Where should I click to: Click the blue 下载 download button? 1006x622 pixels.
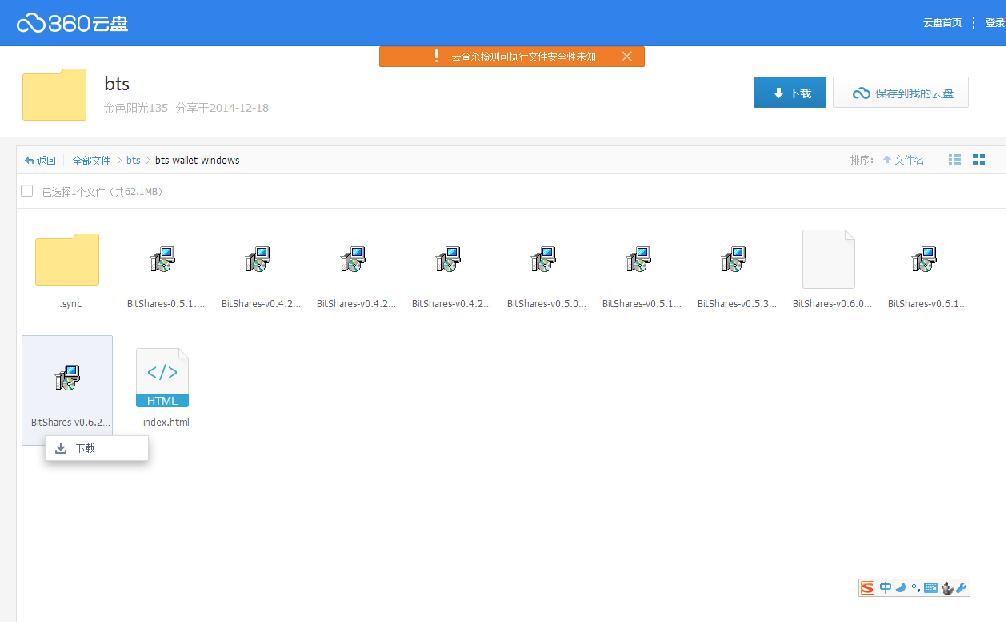[790, 93]
